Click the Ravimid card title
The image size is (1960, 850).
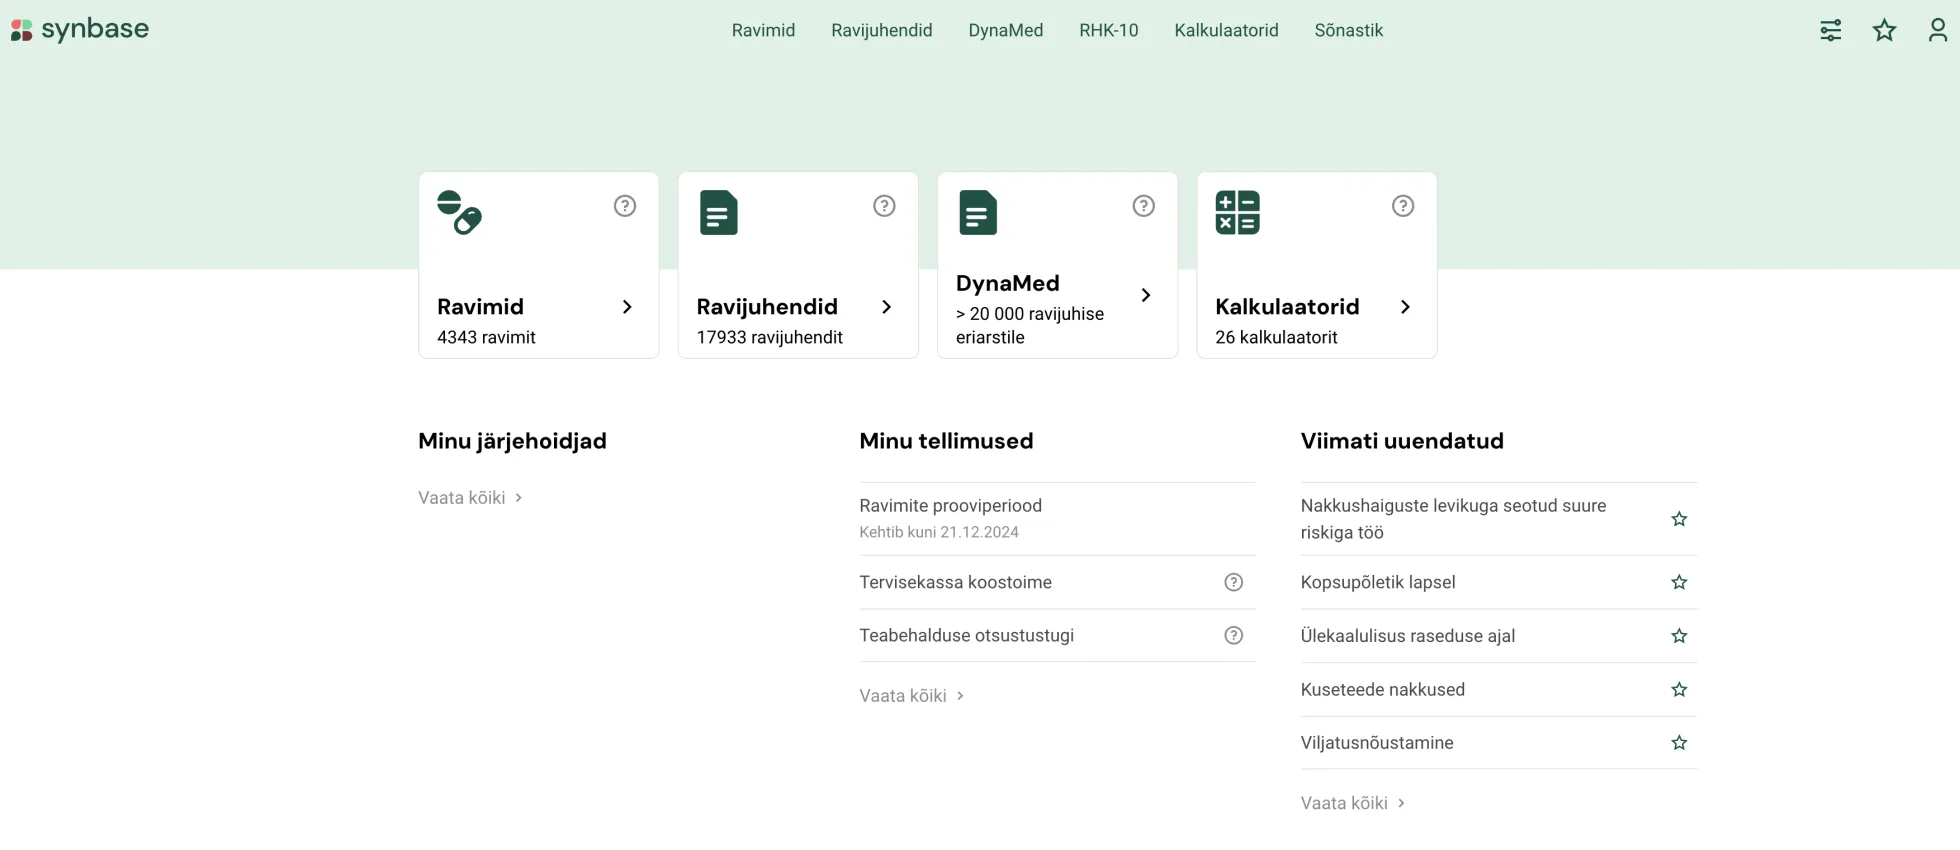coord(480,307)
